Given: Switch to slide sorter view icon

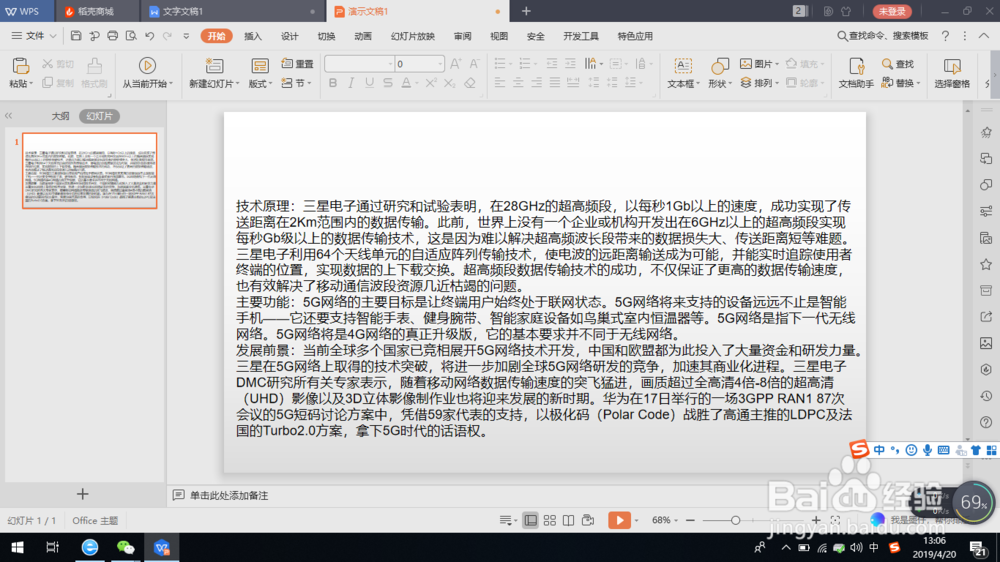Looking at the screenshot, I should pos(550,521).
